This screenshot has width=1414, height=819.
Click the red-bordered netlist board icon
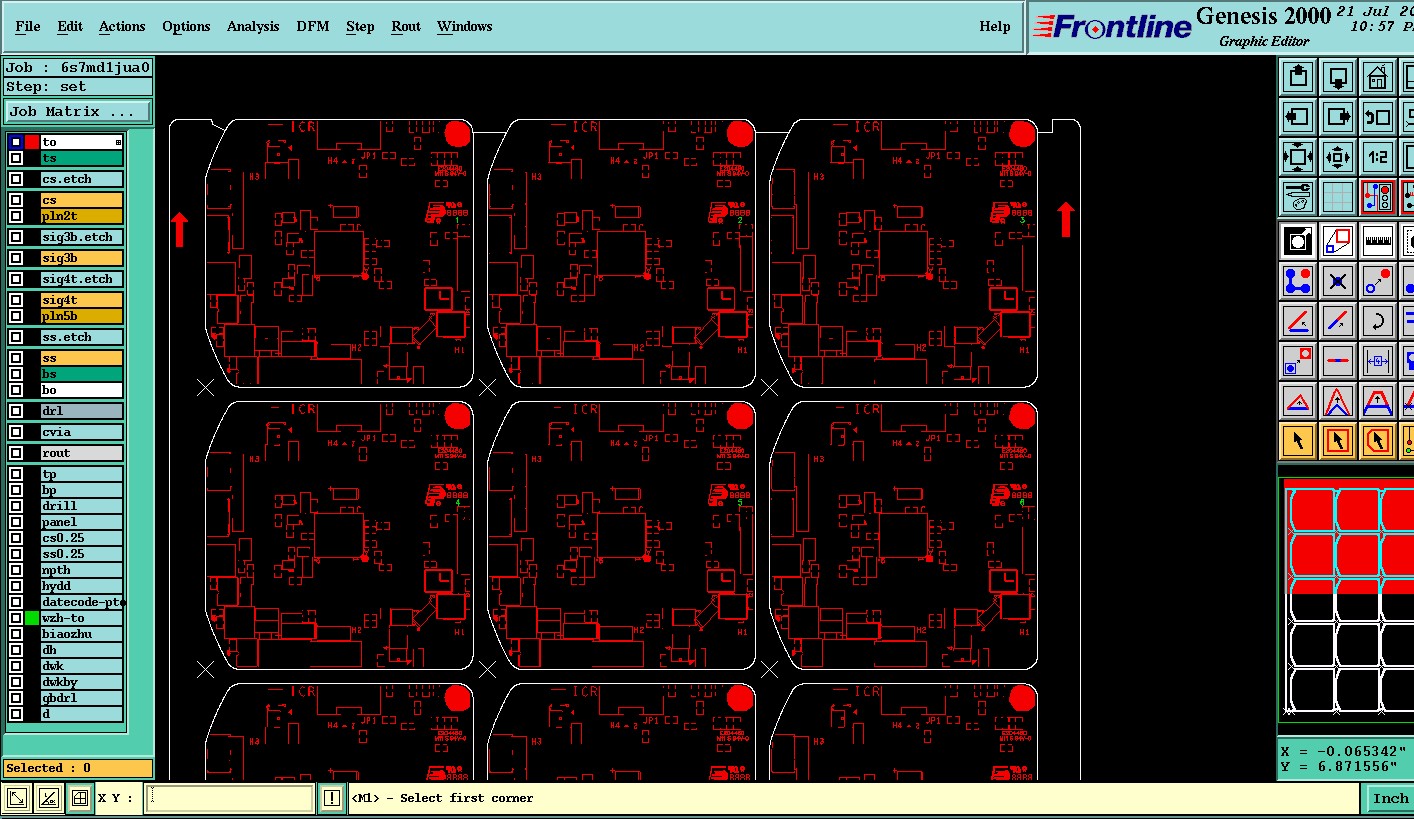pos(1378,197)
